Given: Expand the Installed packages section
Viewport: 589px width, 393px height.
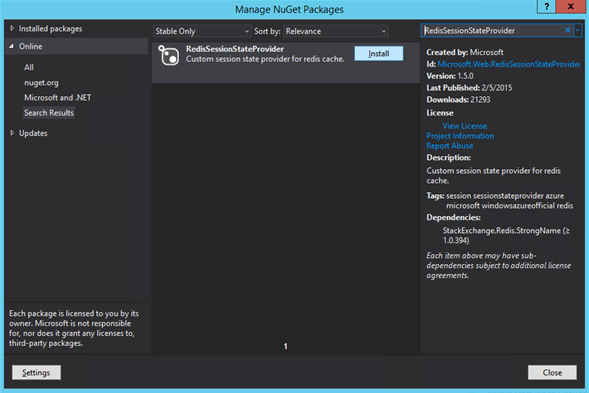Looking at the screenshot, I should click(12, 29).
